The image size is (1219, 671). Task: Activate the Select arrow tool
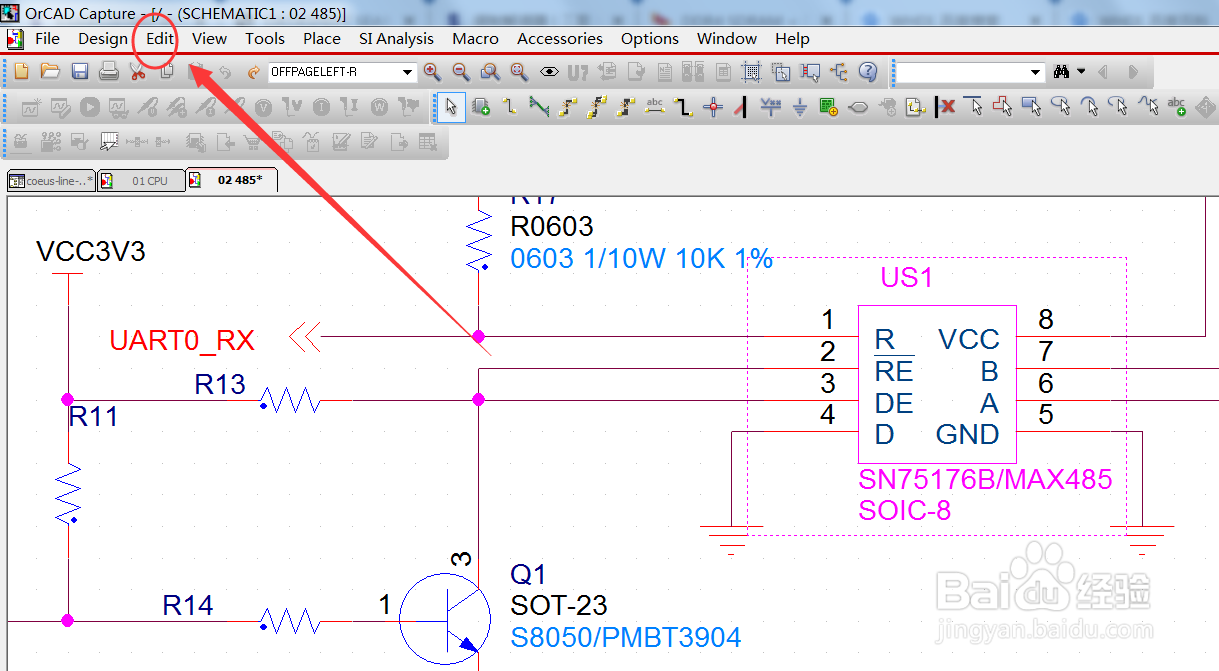(x=452, y=106)
